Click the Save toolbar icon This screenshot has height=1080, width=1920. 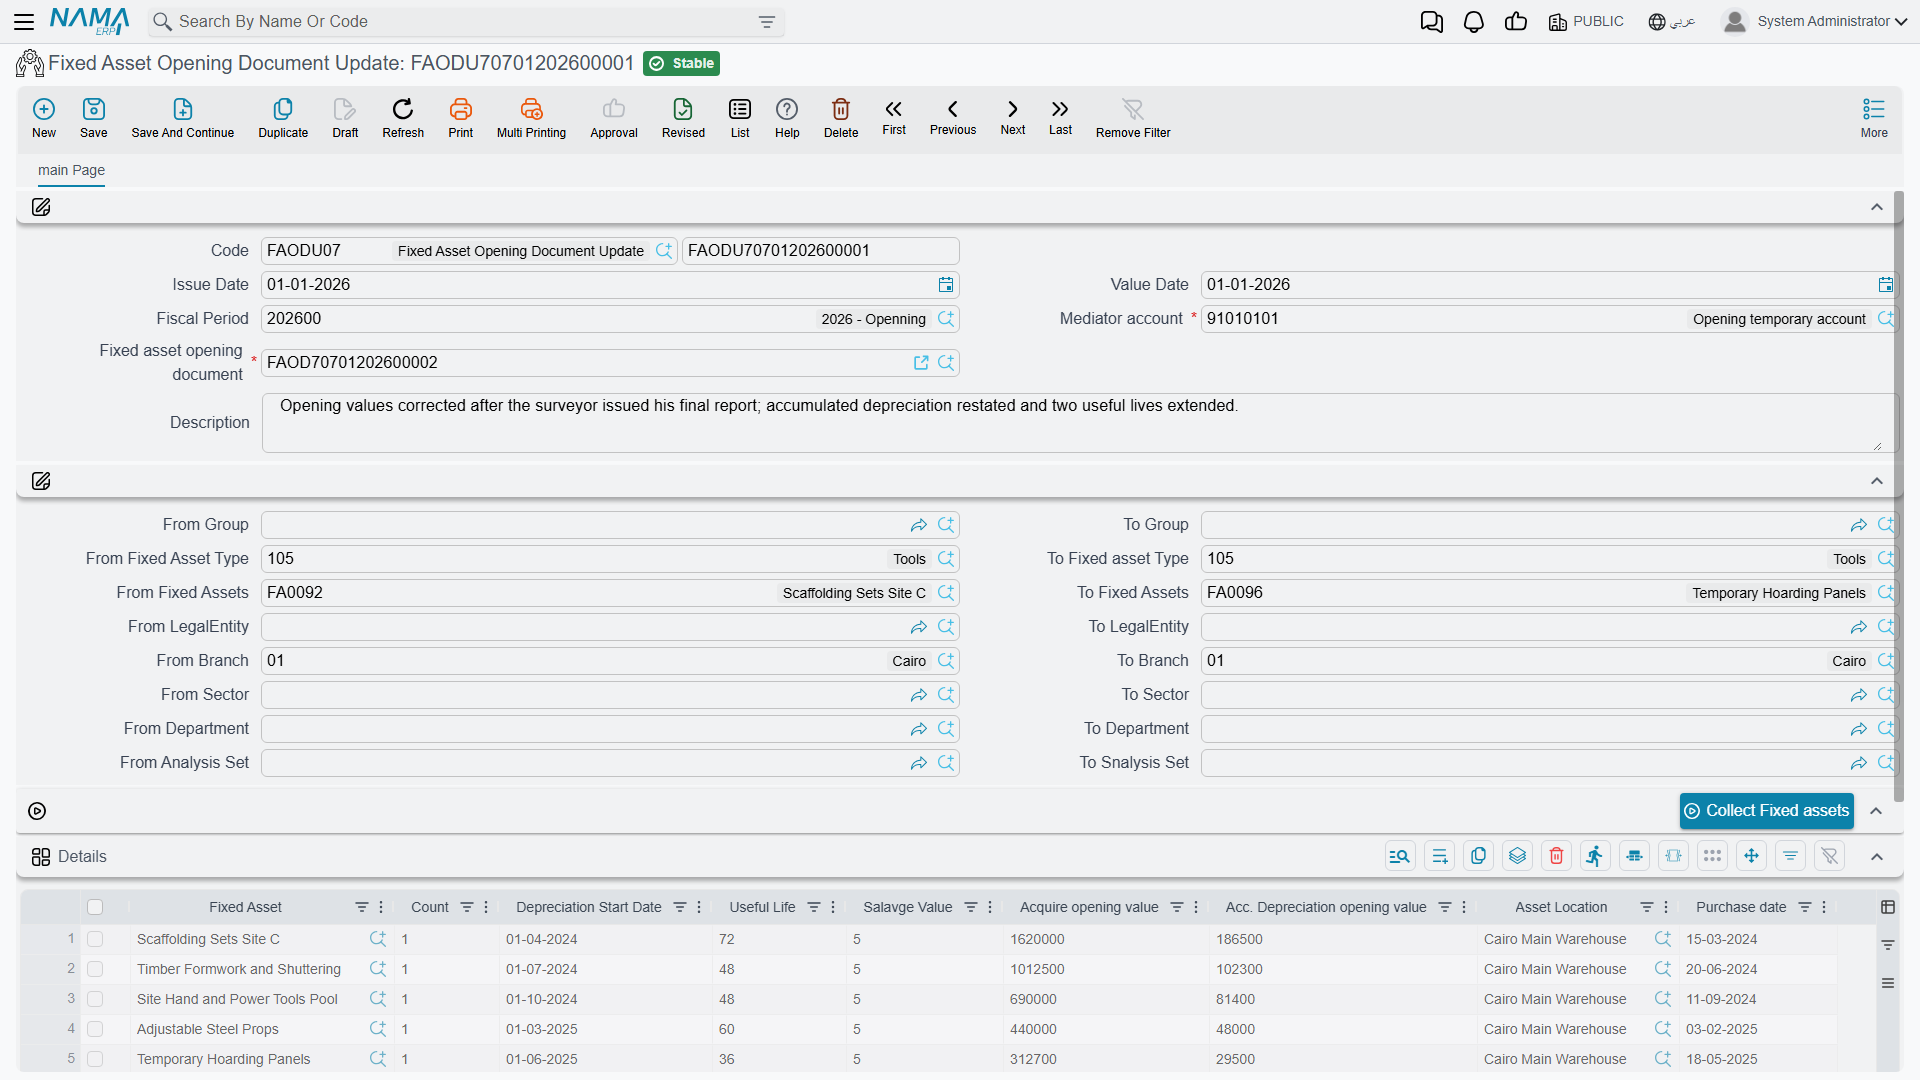coord(94,118)
